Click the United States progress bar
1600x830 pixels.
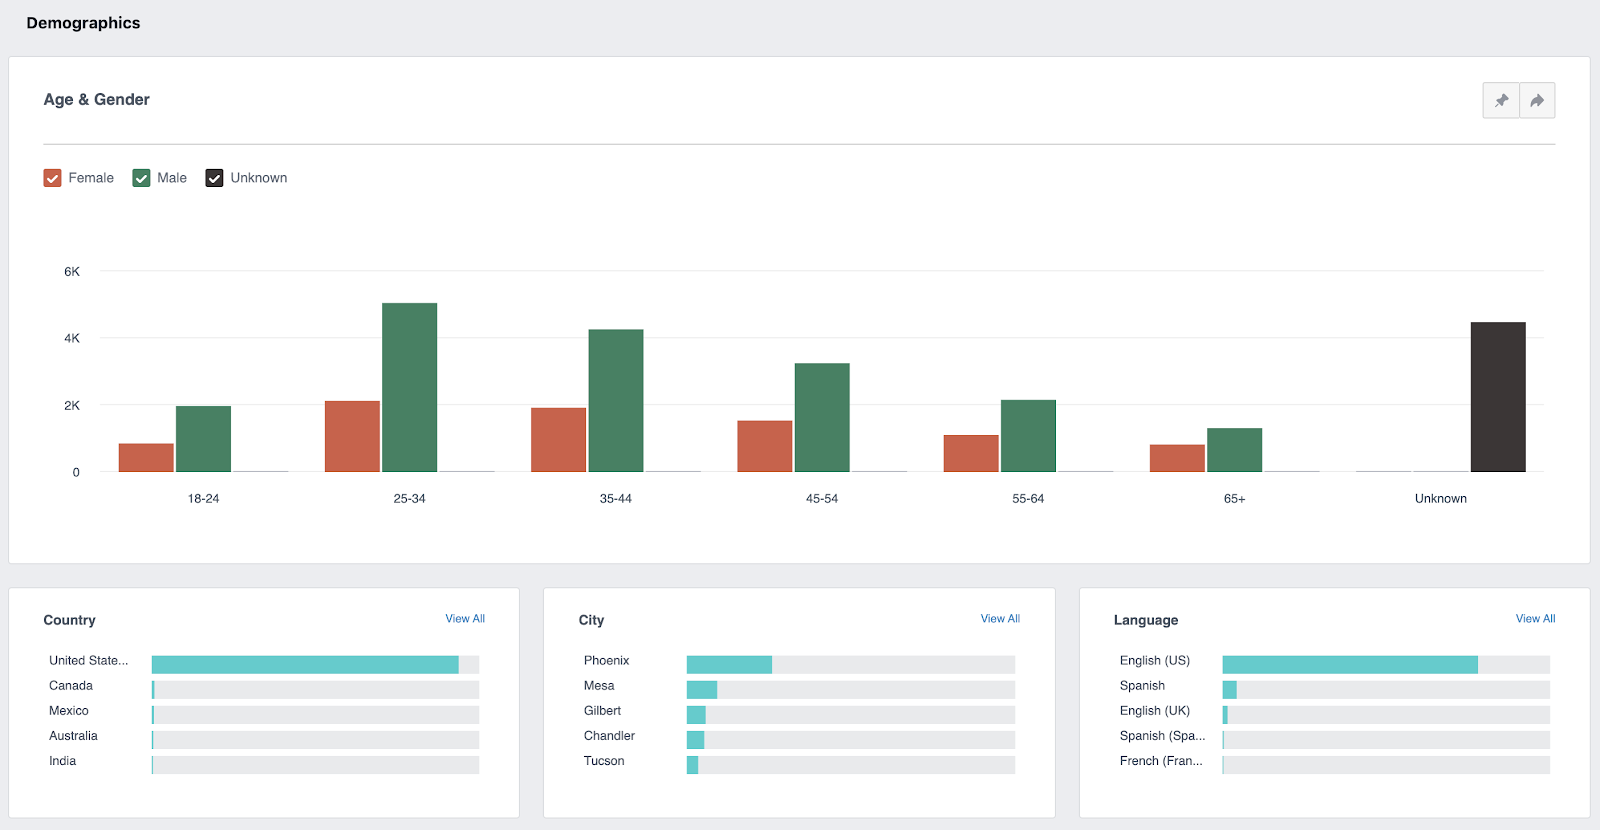(315, 664)
